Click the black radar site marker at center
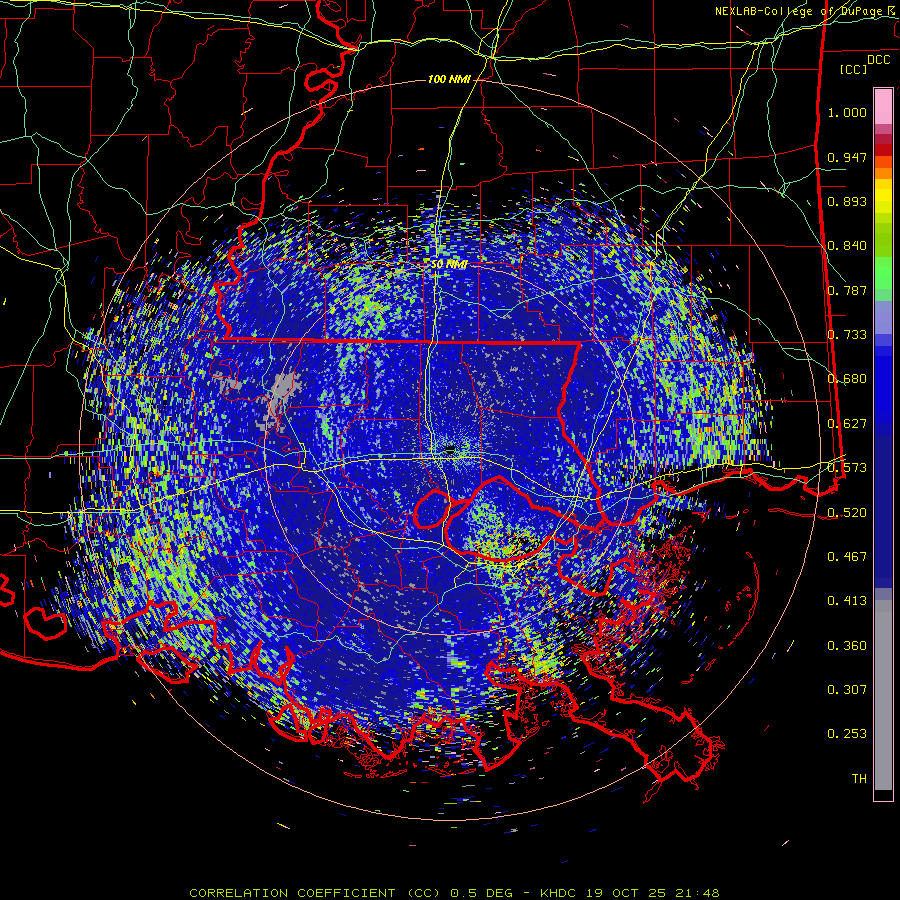This screenshot has height=900, width=900. [x=450, y=449]
